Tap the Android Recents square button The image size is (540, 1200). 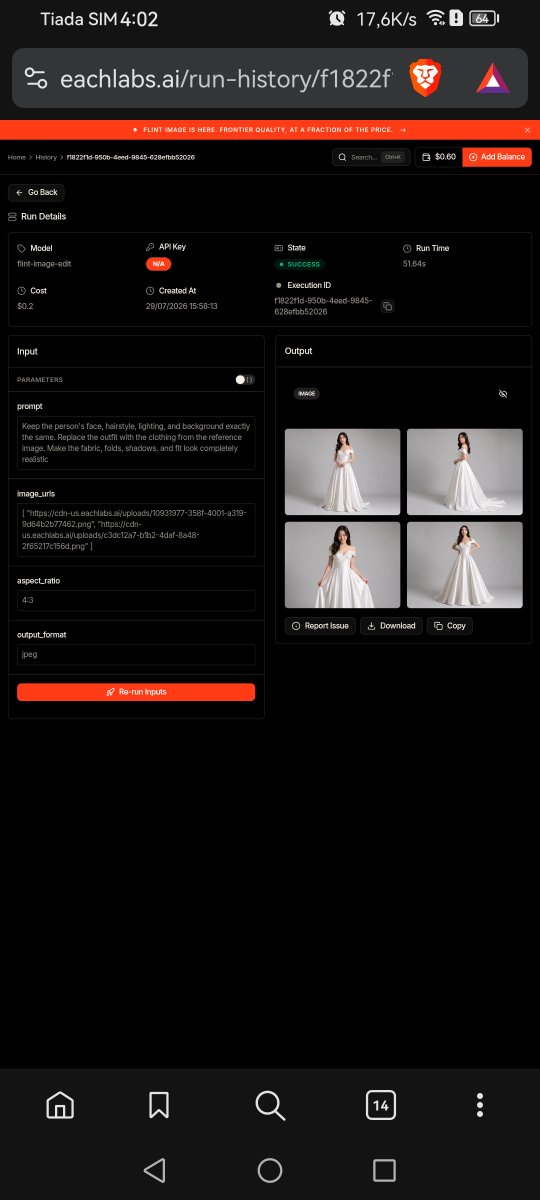(x=384, y=1170)
